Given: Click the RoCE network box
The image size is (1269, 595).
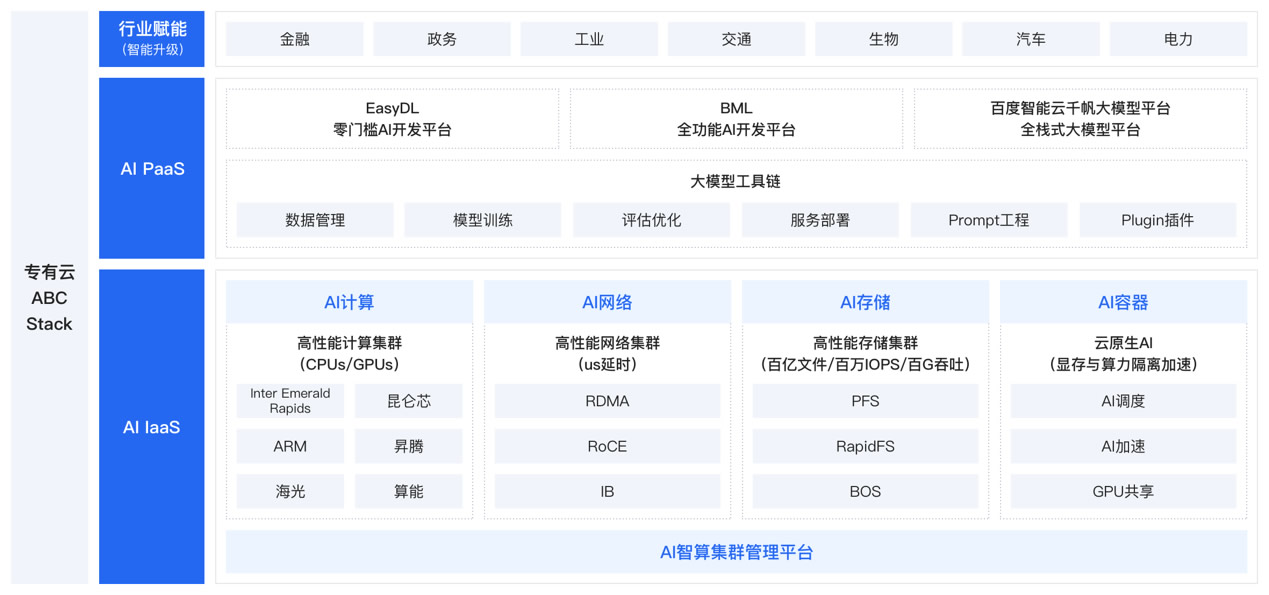Looking at the screenshot, I should point(607,446).
